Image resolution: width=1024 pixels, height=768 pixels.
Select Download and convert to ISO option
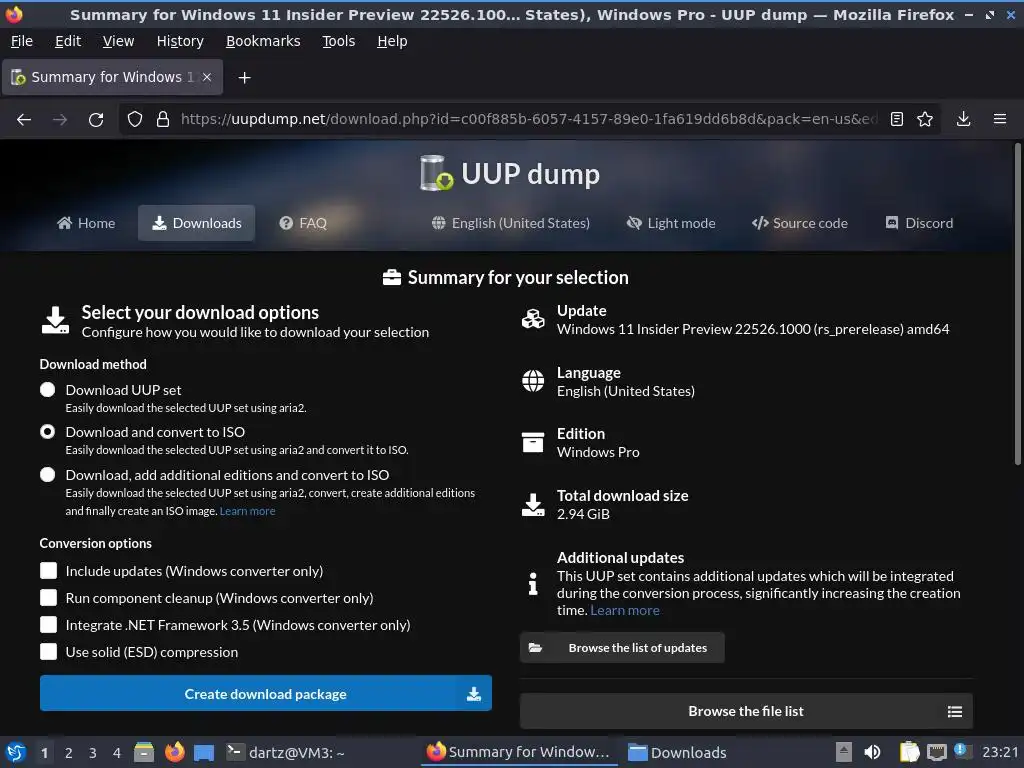[48, 432]
